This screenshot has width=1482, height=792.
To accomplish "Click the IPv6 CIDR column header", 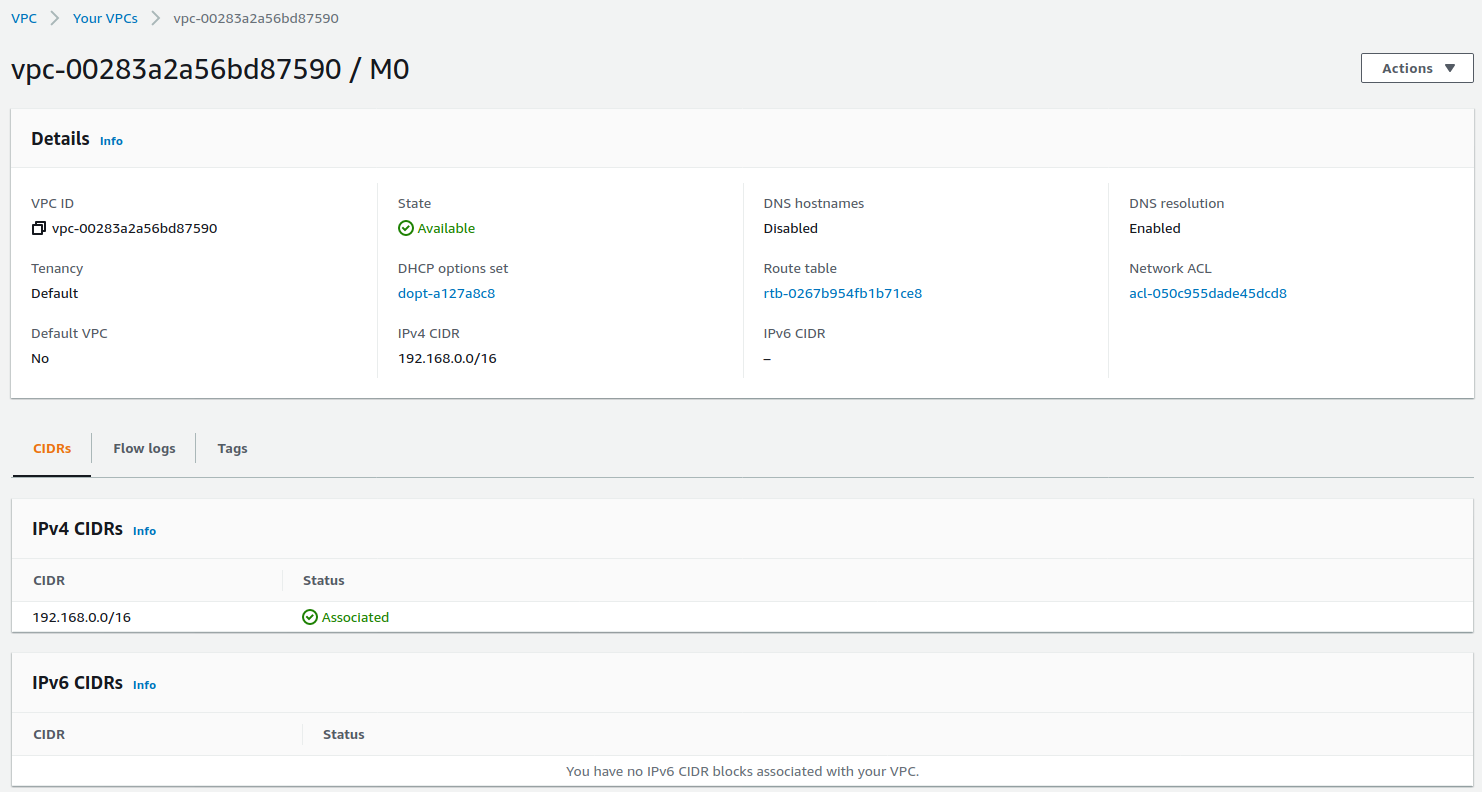I will click(49, 734).
